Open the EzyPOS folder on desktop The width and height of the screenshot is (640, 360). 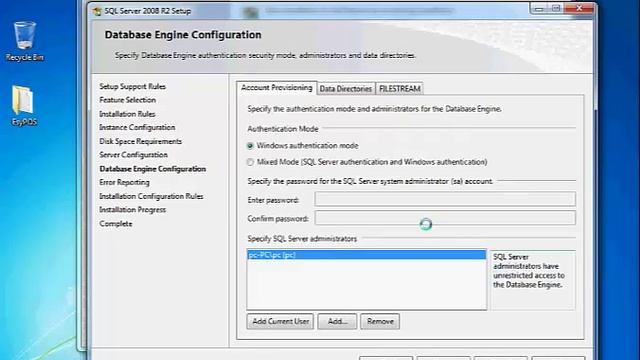point(24,105)
